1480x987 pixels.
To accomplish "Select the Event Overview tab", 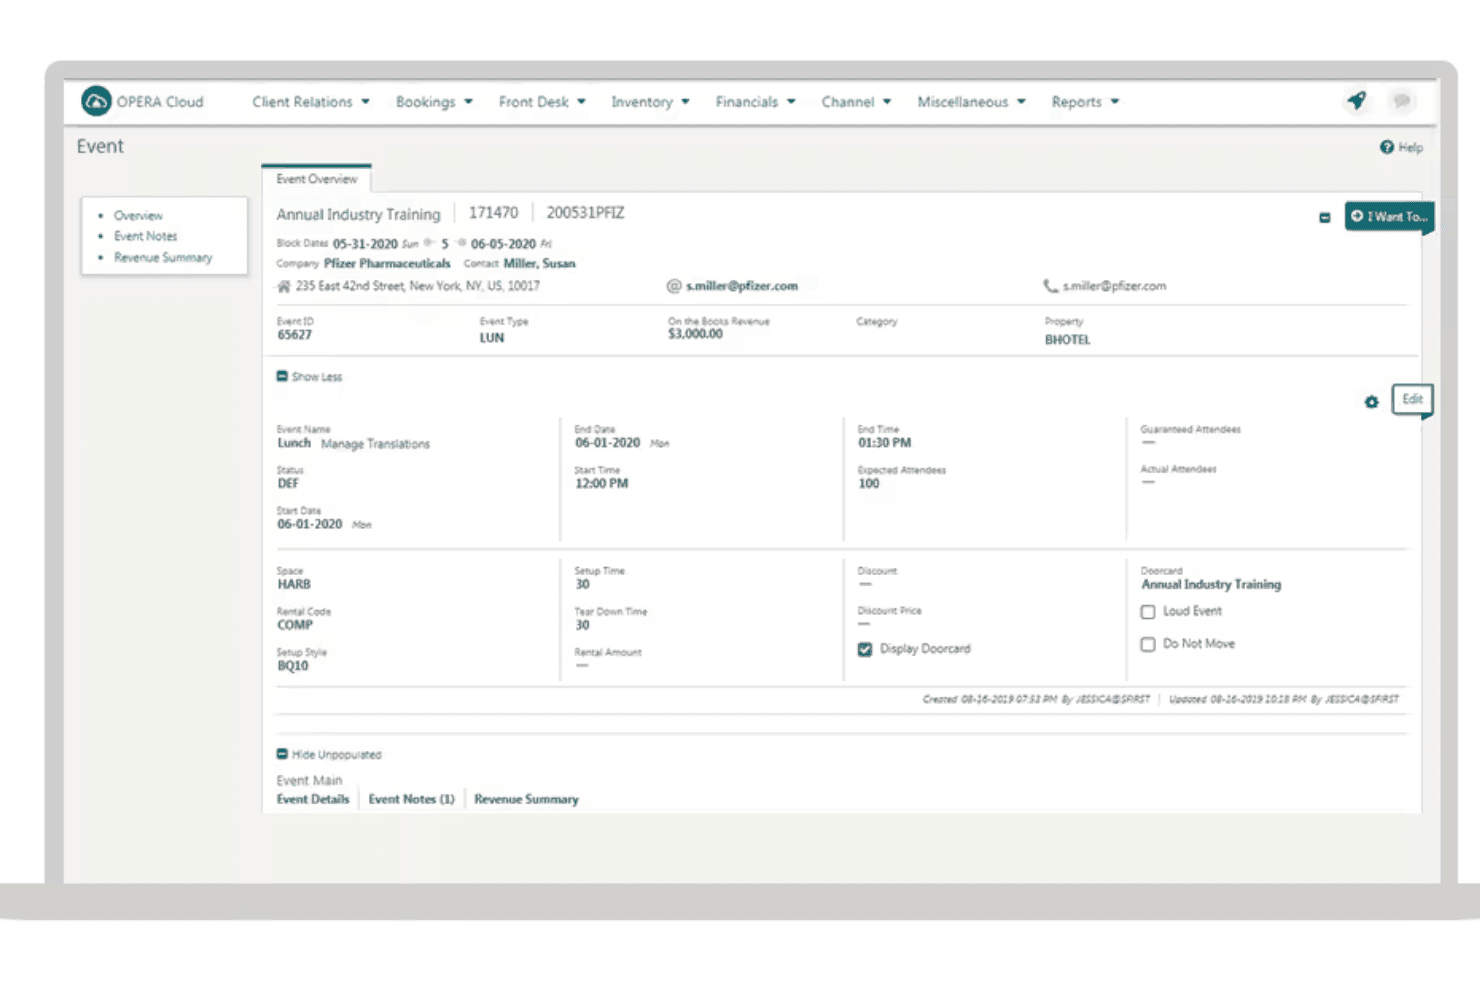I will [x=316, y=179].
